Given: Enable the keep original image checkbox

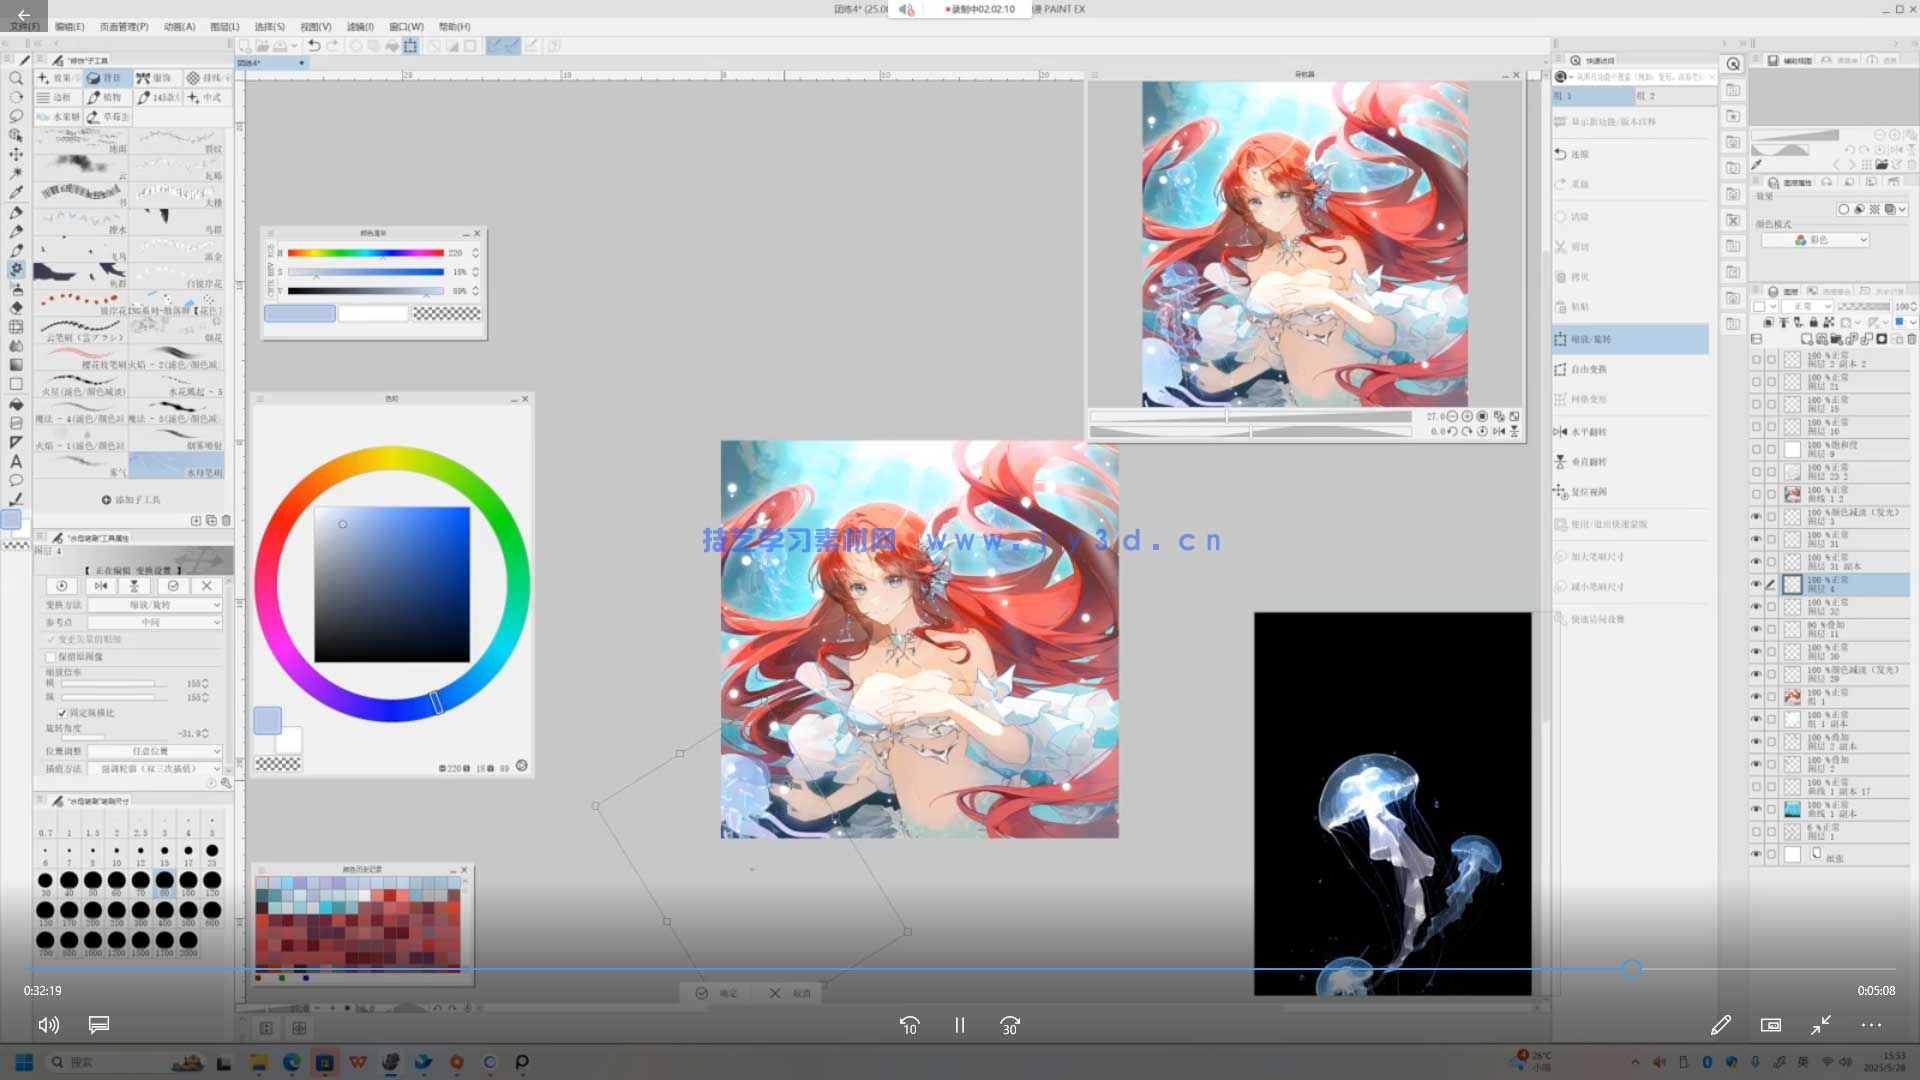Looking at the screenshot, I should click(x=51, y=657).
